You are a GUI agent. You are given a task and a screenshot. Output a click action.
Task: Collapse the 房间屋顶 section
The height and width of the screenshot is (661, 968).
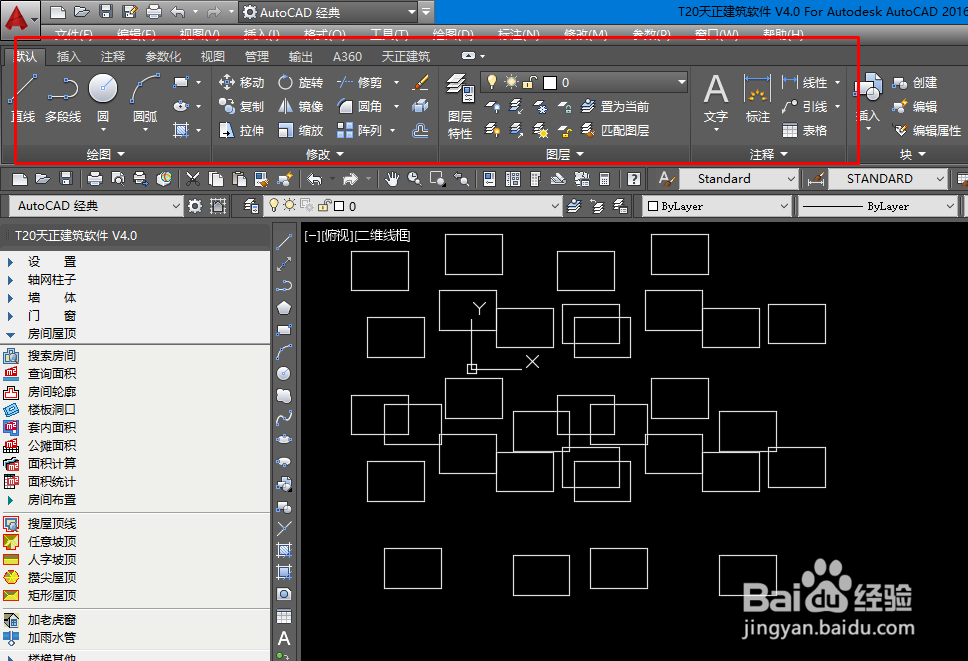(10, 334)
